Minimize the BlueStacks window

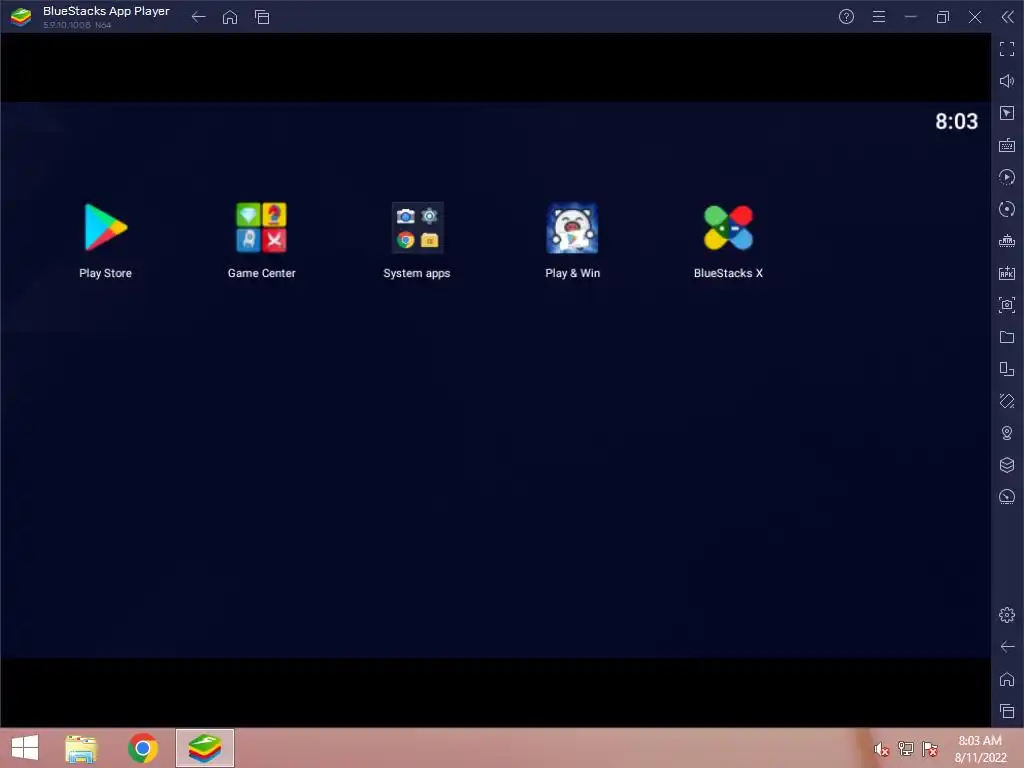click(x=910, y=17)
